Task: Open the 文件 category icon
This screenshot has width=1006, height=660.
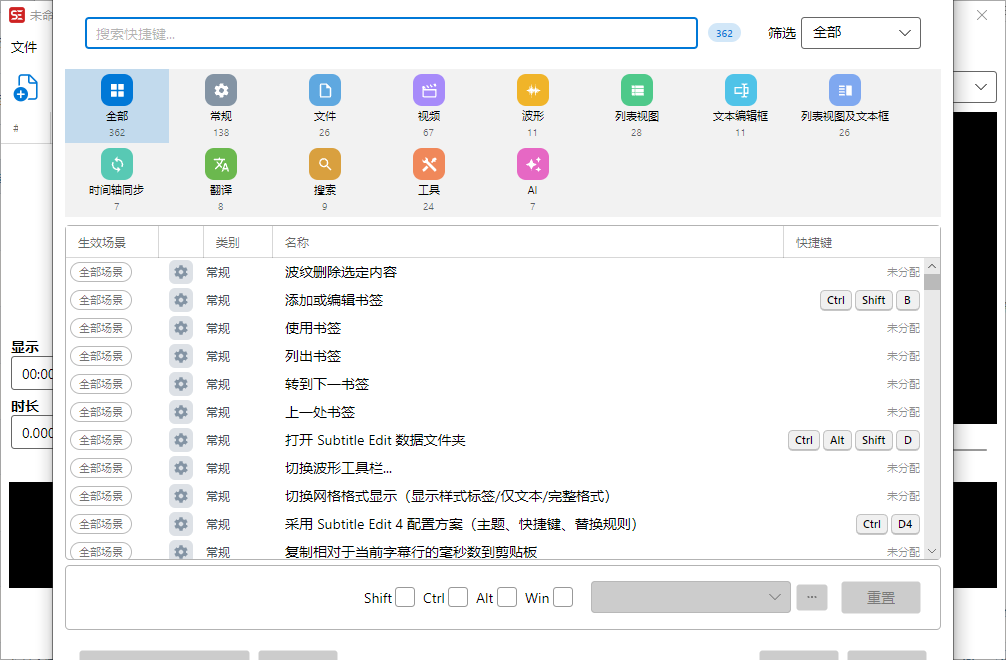Action: tap(325, 90)
